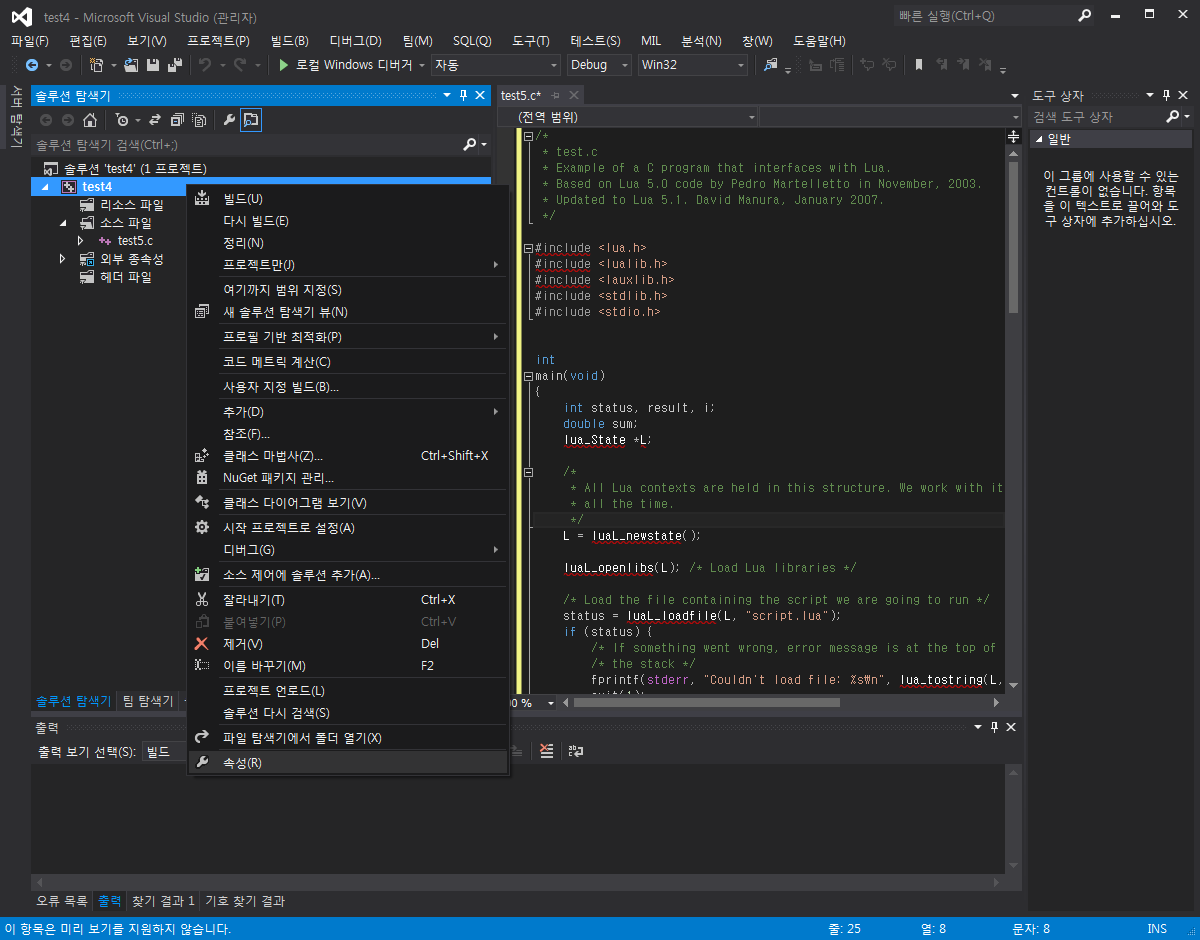Expand the test5.c file node
Viewport: 1200px width, 940px height.
[81, 241]
